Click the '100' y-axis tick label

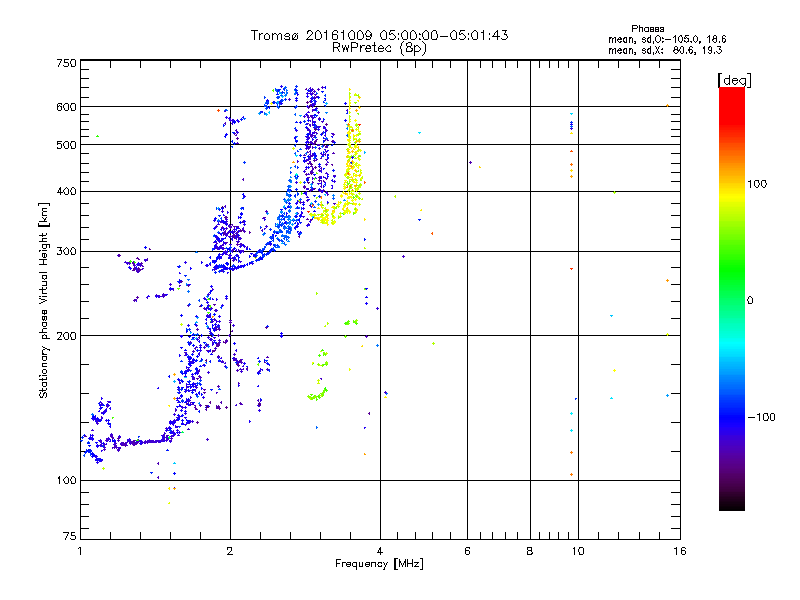[x=66, y=481]
